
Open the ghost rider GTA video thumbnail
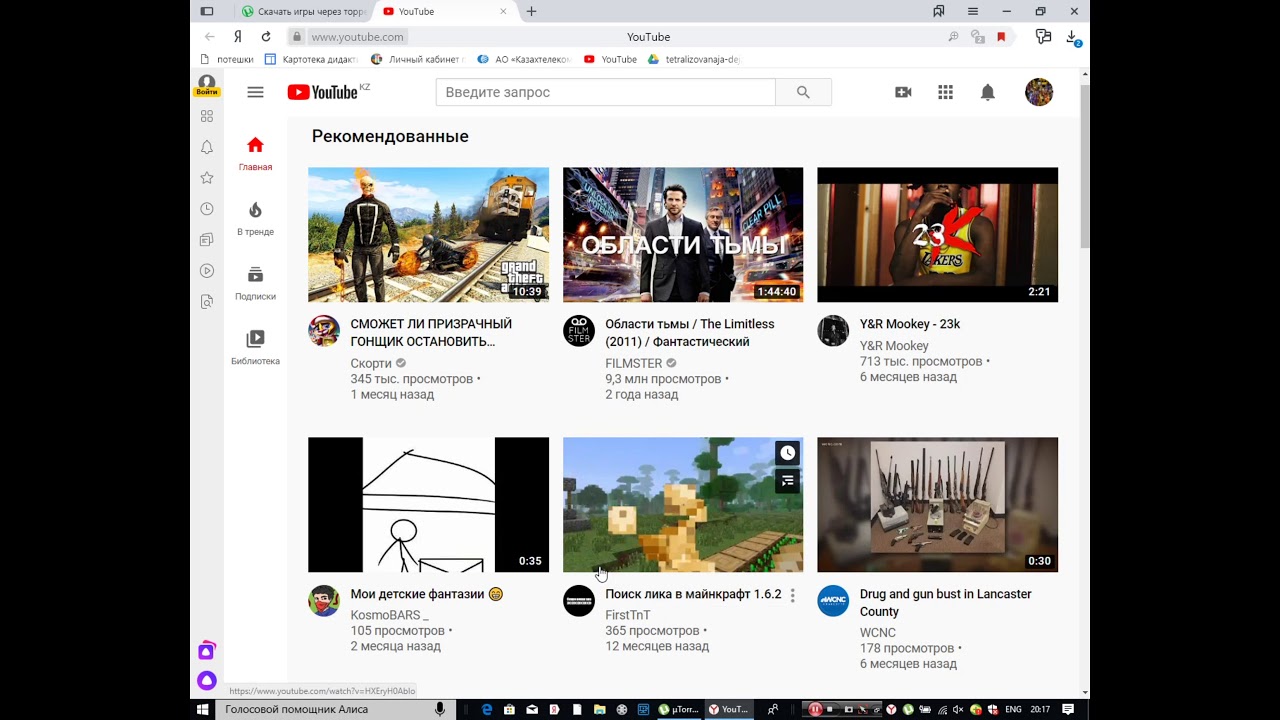pyautogui.click(x=428, y=235)
